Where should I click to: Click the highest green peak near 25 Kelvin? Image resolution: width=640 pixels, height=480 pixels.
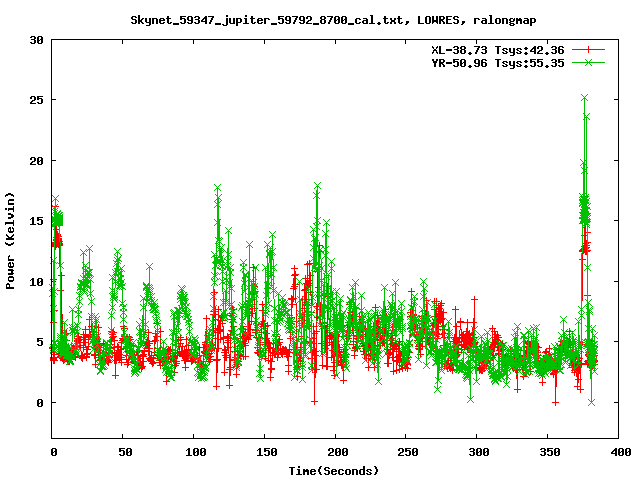(x=584, y=98)
